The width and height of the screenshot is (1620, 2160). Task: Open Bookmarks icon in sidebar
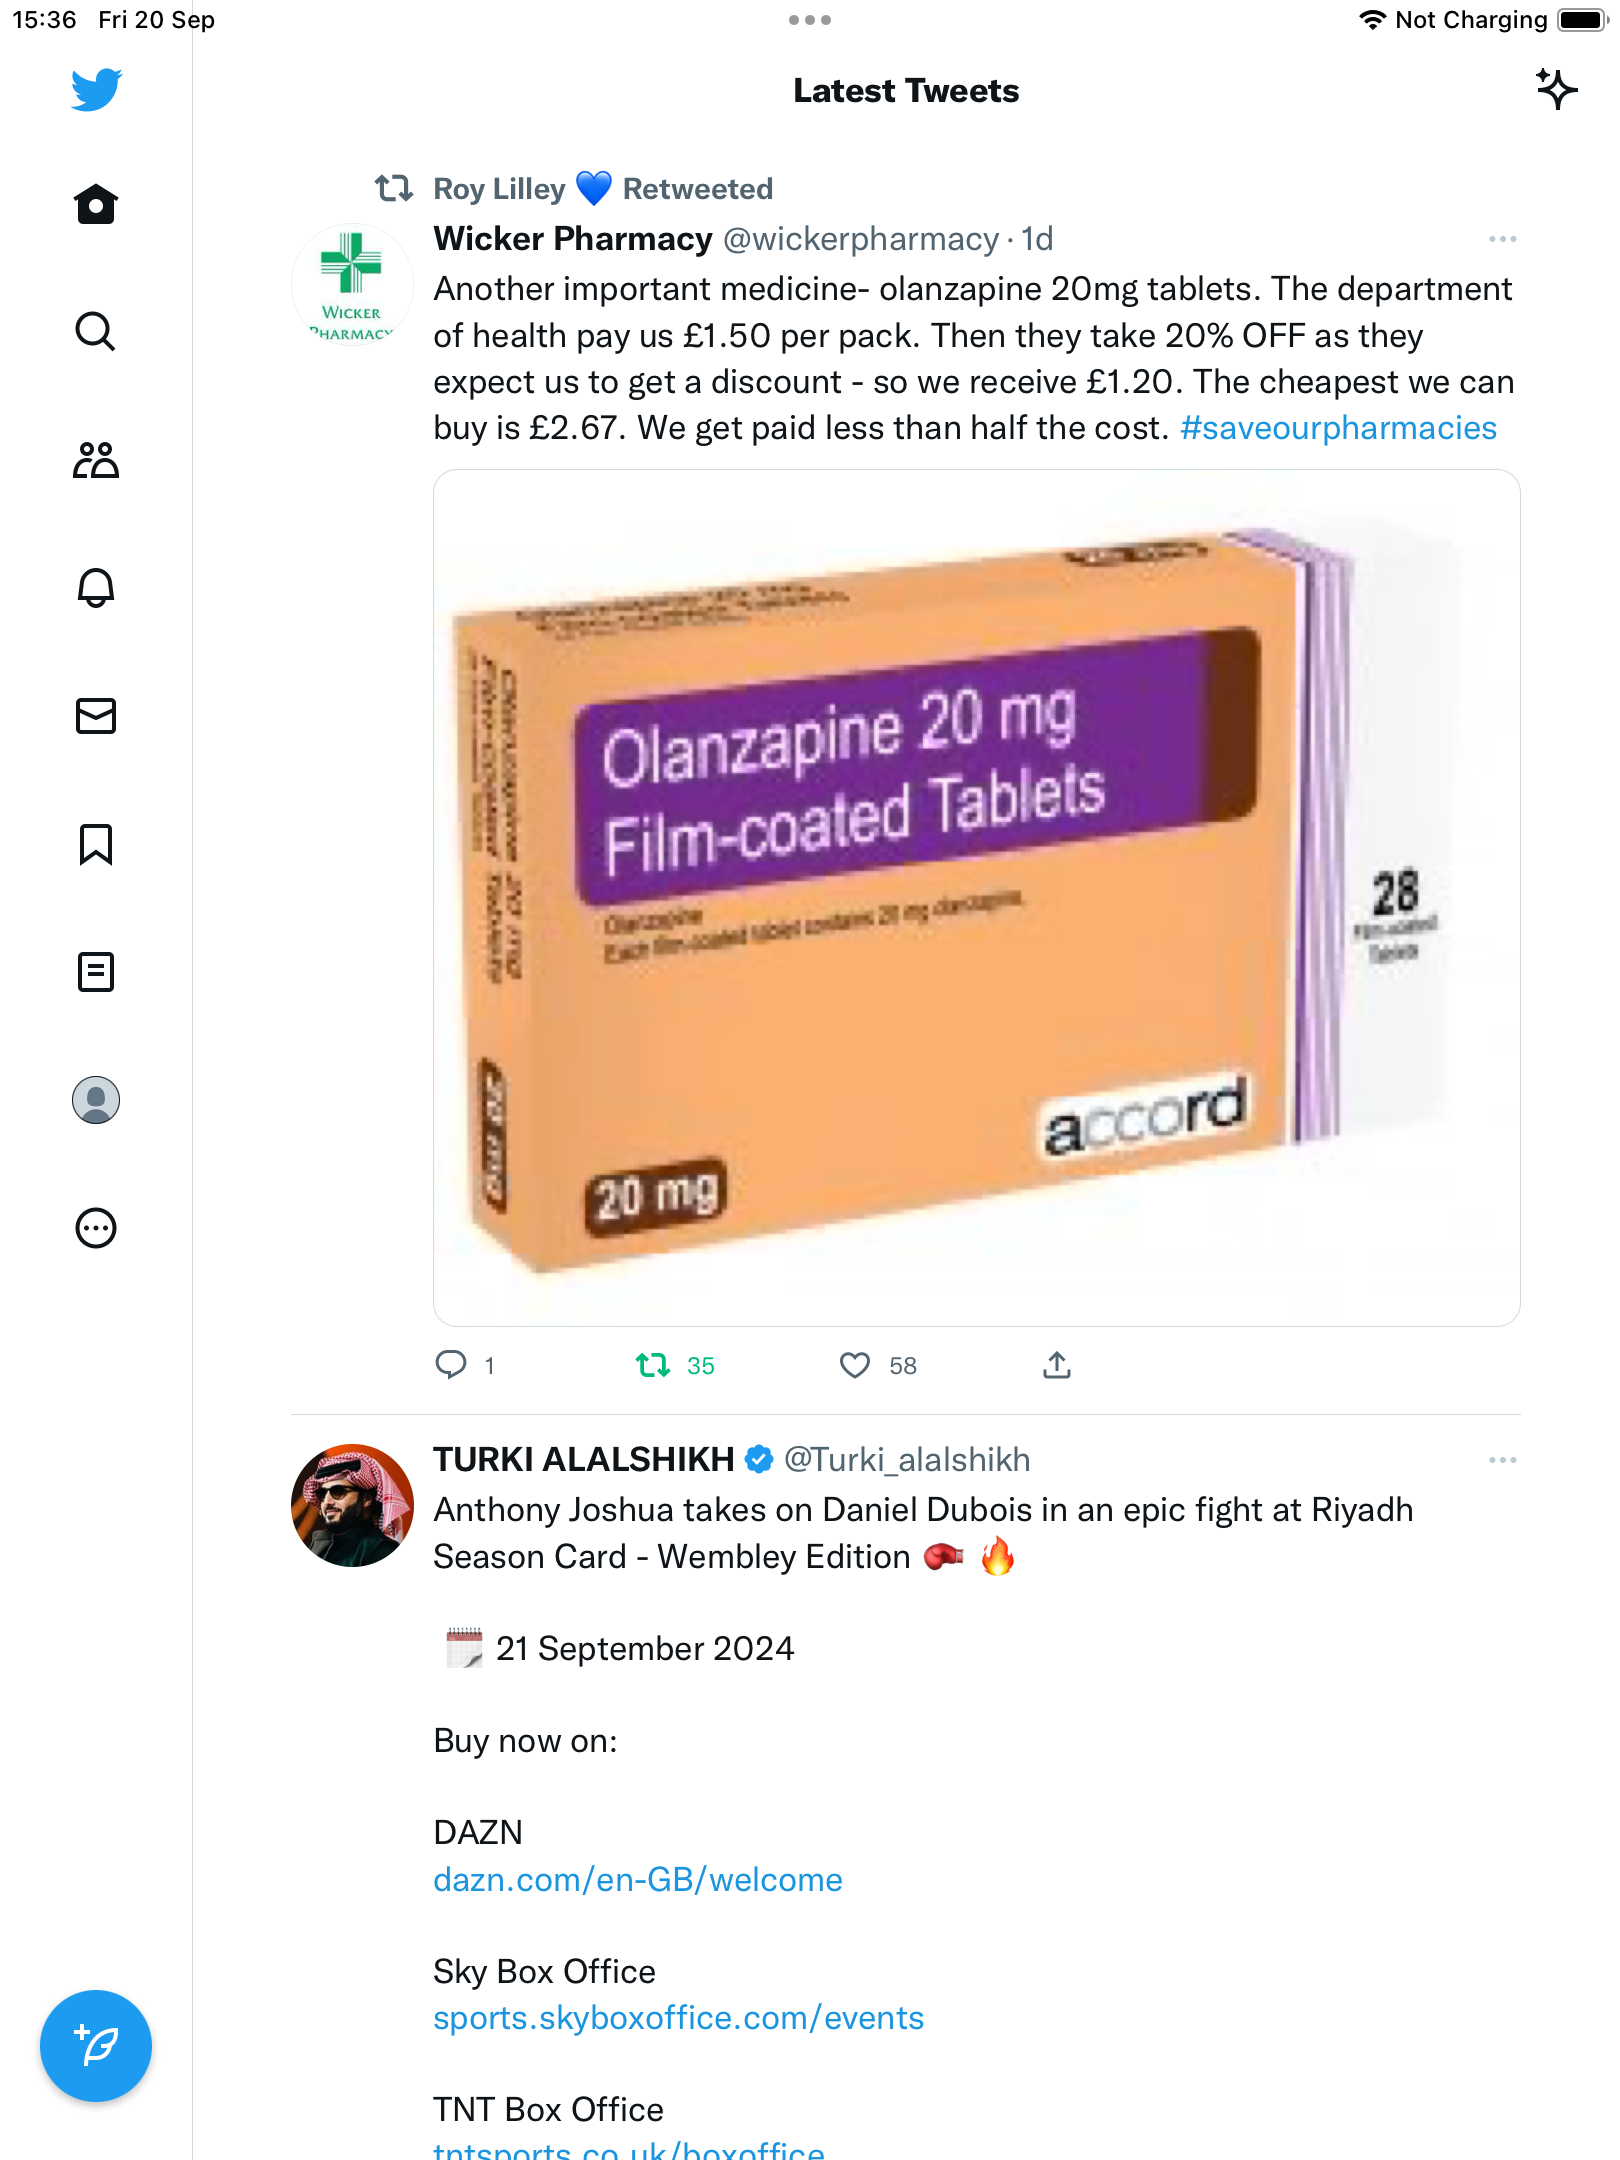point(96,844)
